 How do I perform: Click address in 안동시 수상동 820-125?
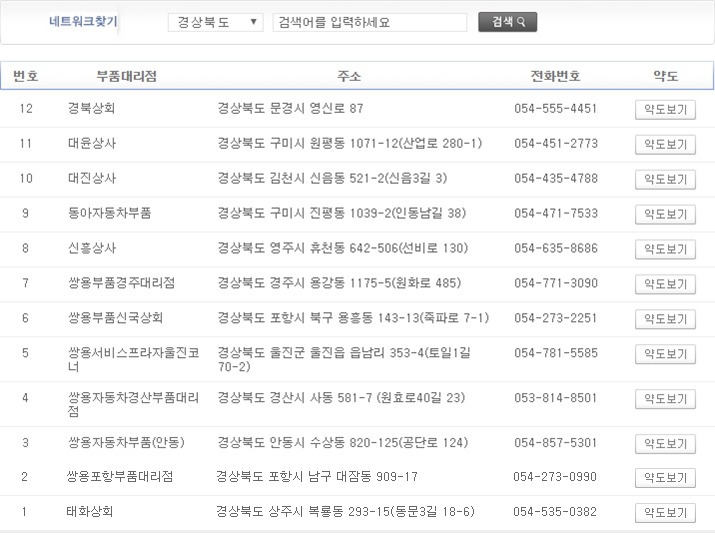point(342,442)
